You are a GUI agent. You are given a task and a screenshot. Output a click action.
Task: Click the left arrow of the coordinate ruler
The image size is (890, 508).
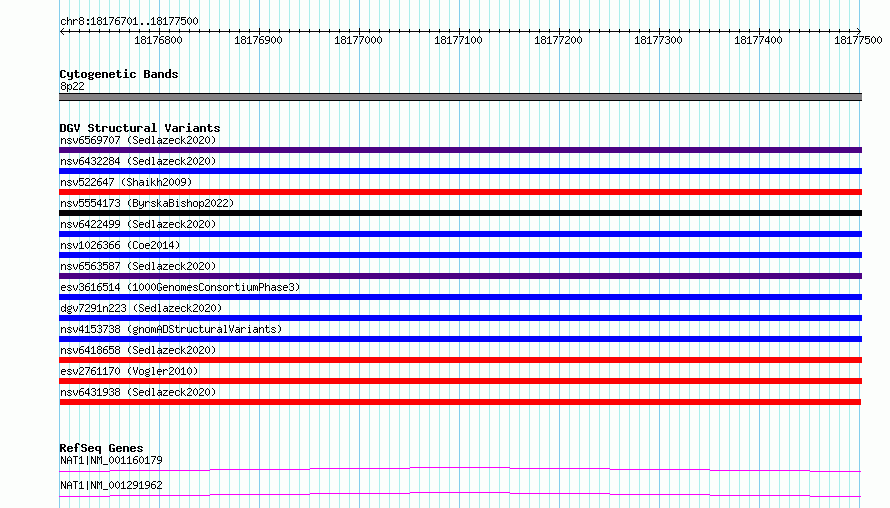62,31
